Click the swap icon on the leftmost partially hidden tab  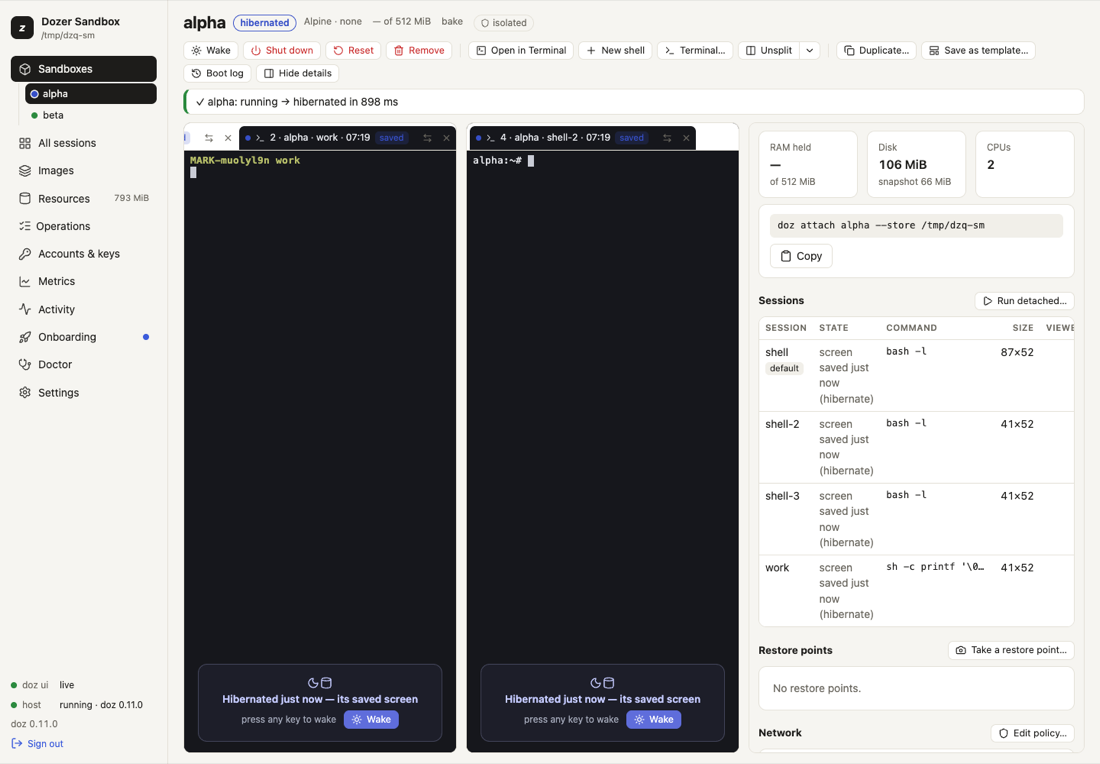tap(208, 138)
